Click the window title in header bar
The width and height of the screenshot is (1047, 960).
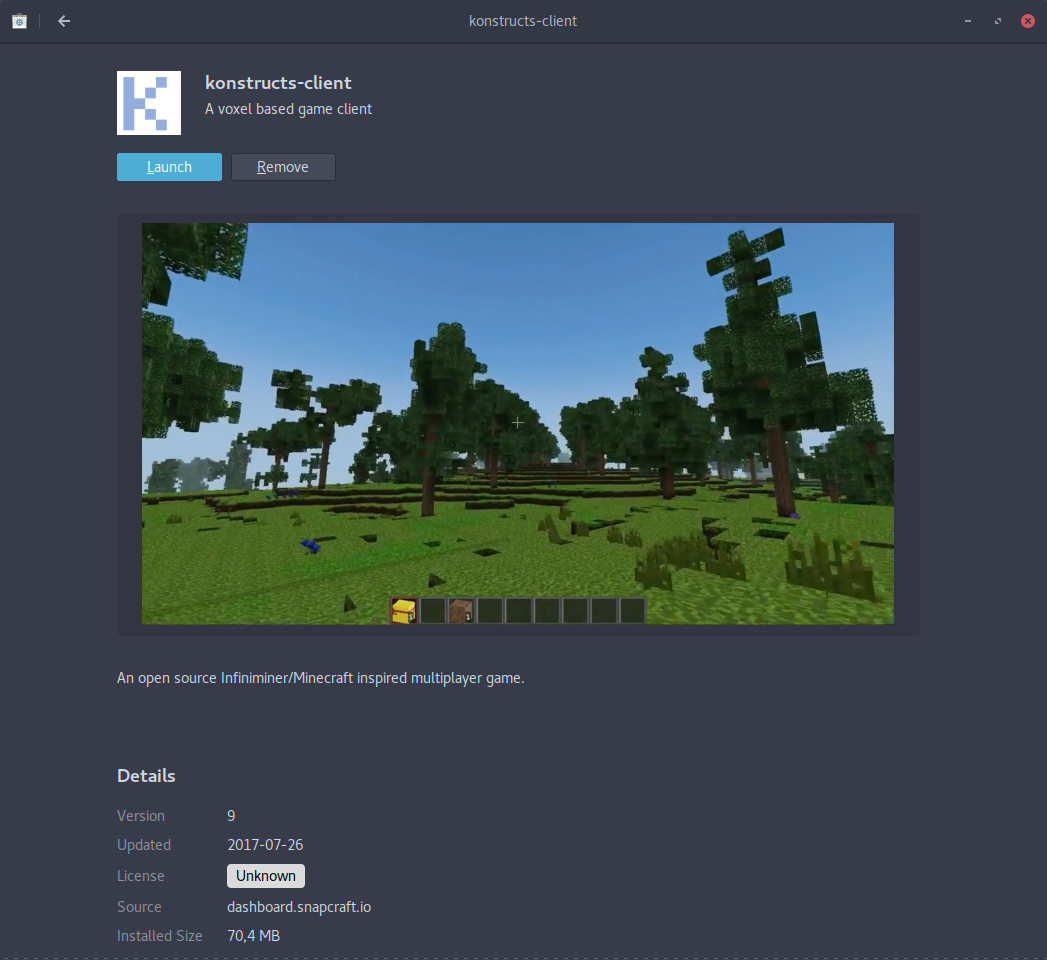(523, 21)
